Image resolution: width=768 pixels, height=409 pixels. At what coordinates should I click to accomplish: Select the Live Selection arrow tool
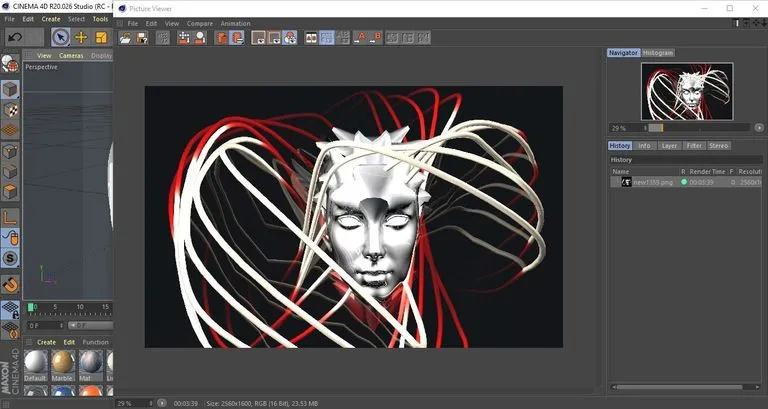point(61,37)
